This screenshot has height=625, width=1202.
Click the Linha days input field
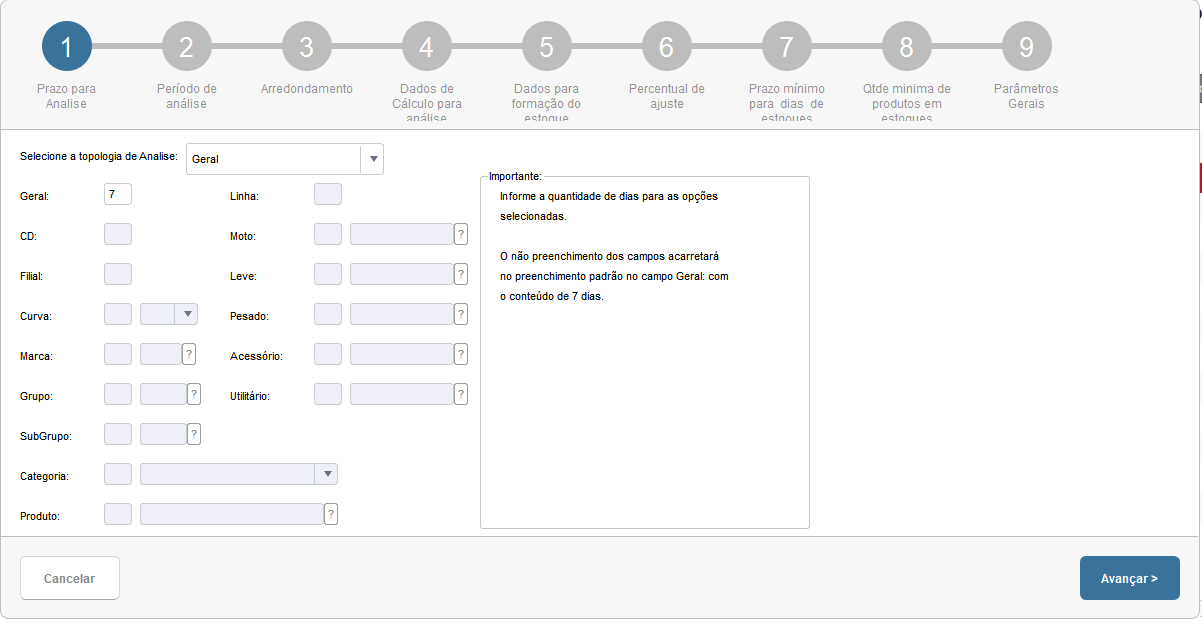point(328,194)
